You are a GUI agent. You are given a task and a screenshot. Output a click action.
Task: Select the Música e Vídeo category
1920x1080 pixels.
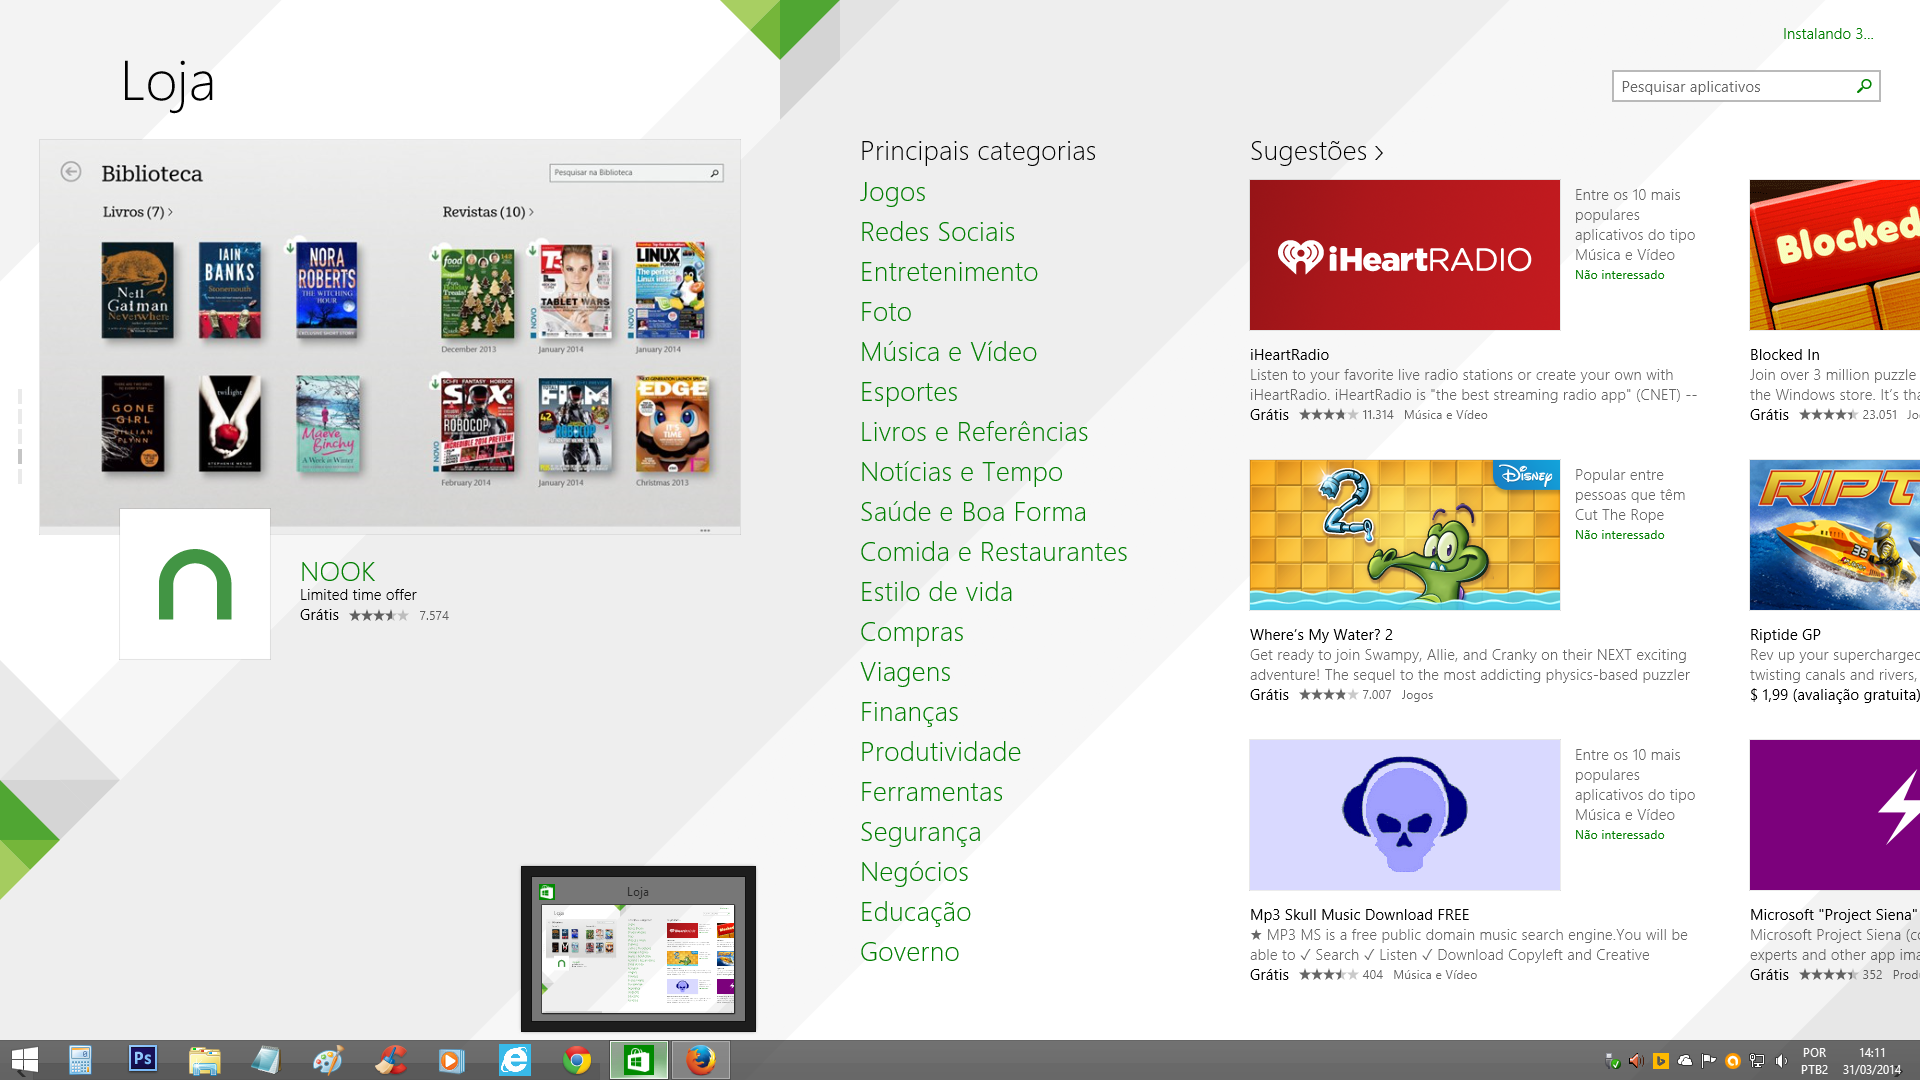click(948, 352)
